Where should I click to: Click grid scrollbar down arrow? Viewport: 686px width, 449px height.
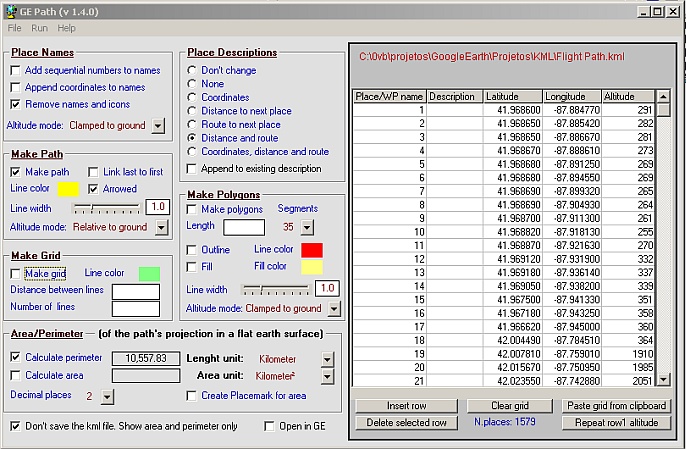(664, 379)
